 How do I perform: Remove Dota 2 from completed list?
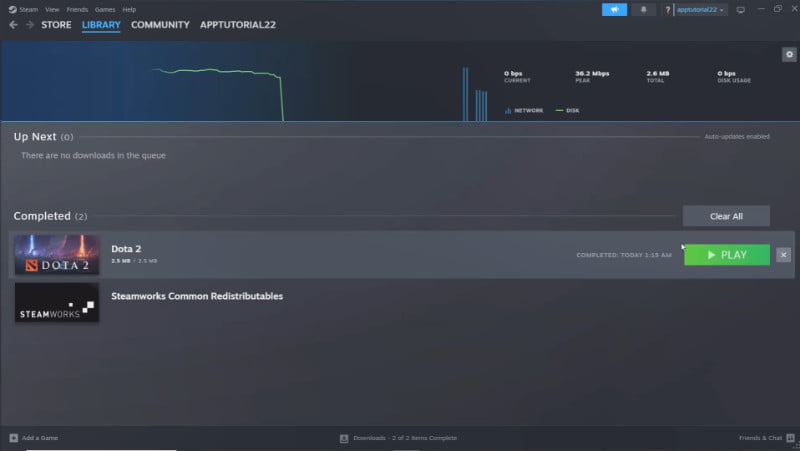tap(783, 255)
